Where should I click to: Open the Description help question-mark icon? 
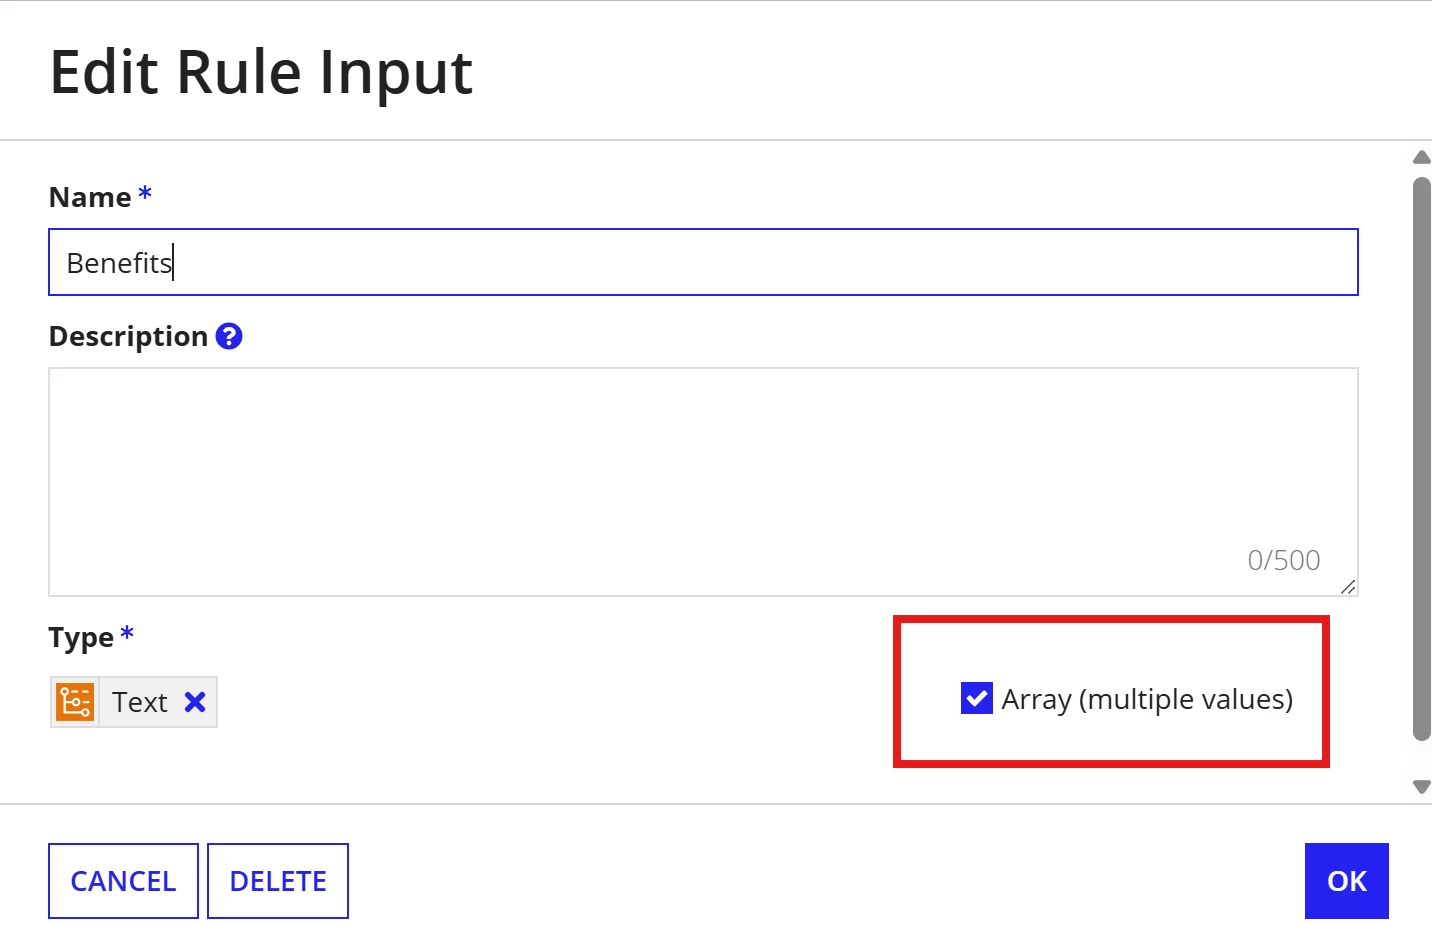(229, 336)
